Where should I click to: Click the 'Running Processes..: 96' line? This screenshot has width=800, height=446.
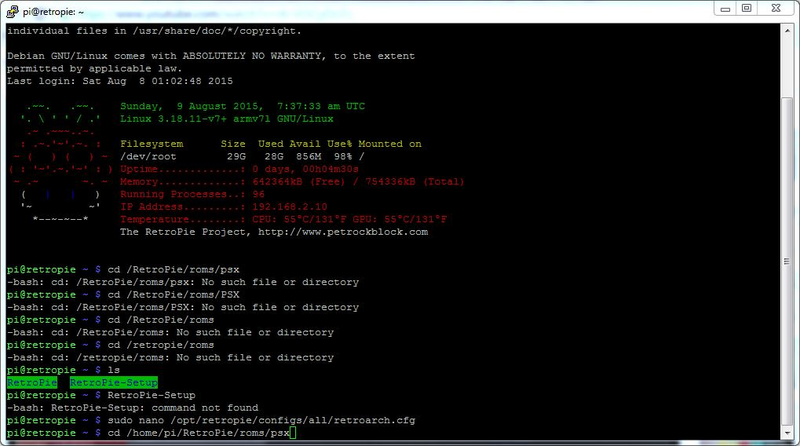192,194
